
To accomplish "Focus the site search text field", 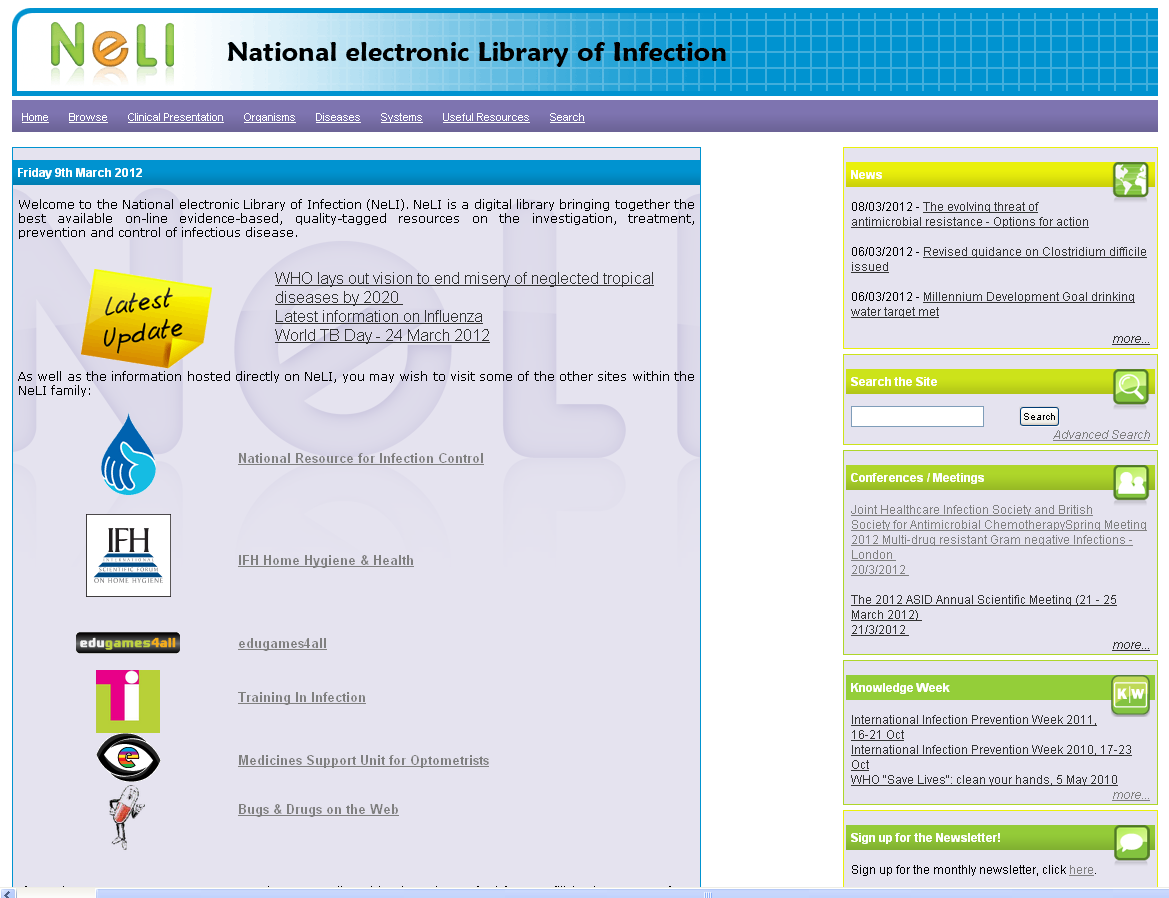I will [x=917, y=417].
